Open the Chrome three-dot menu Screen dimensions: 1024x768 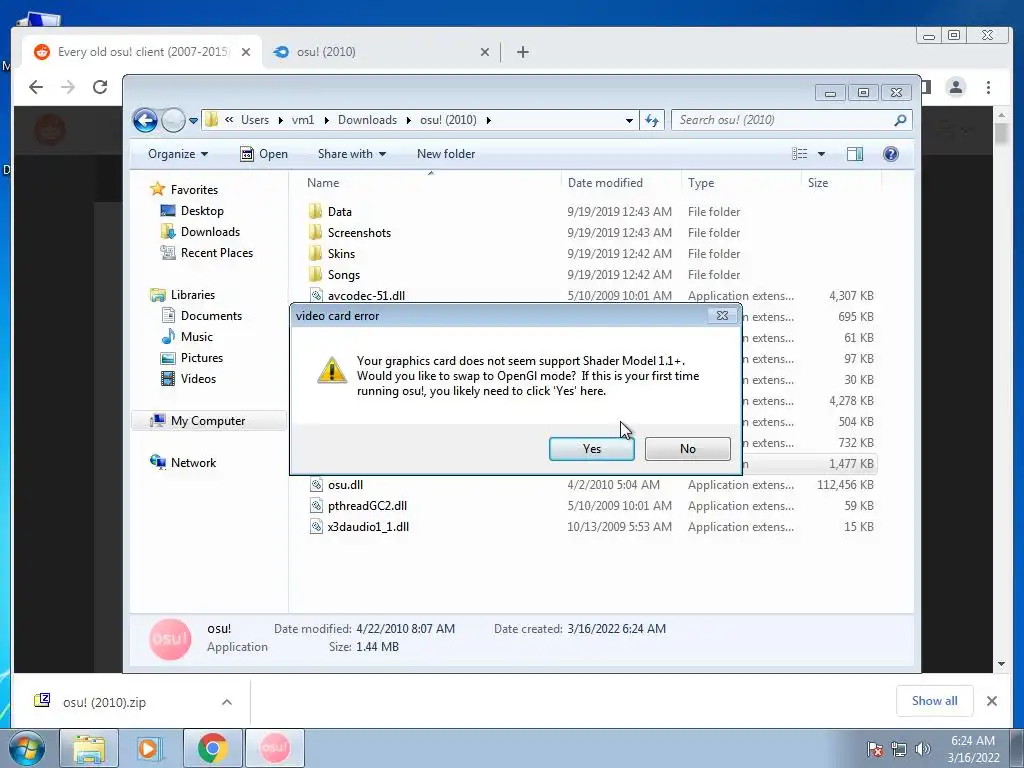click(x=988, y=87)
